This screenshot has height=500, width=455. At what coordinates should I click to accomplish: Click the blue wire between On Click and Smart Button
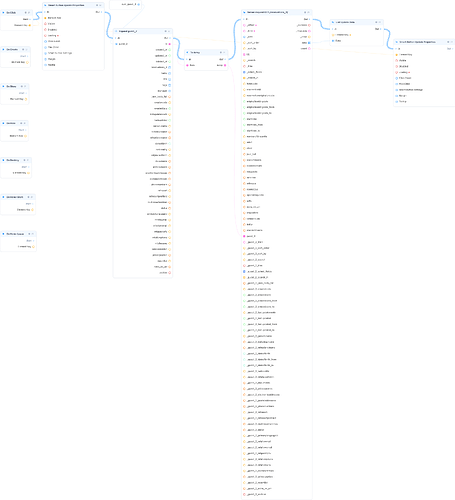[37, 16]
